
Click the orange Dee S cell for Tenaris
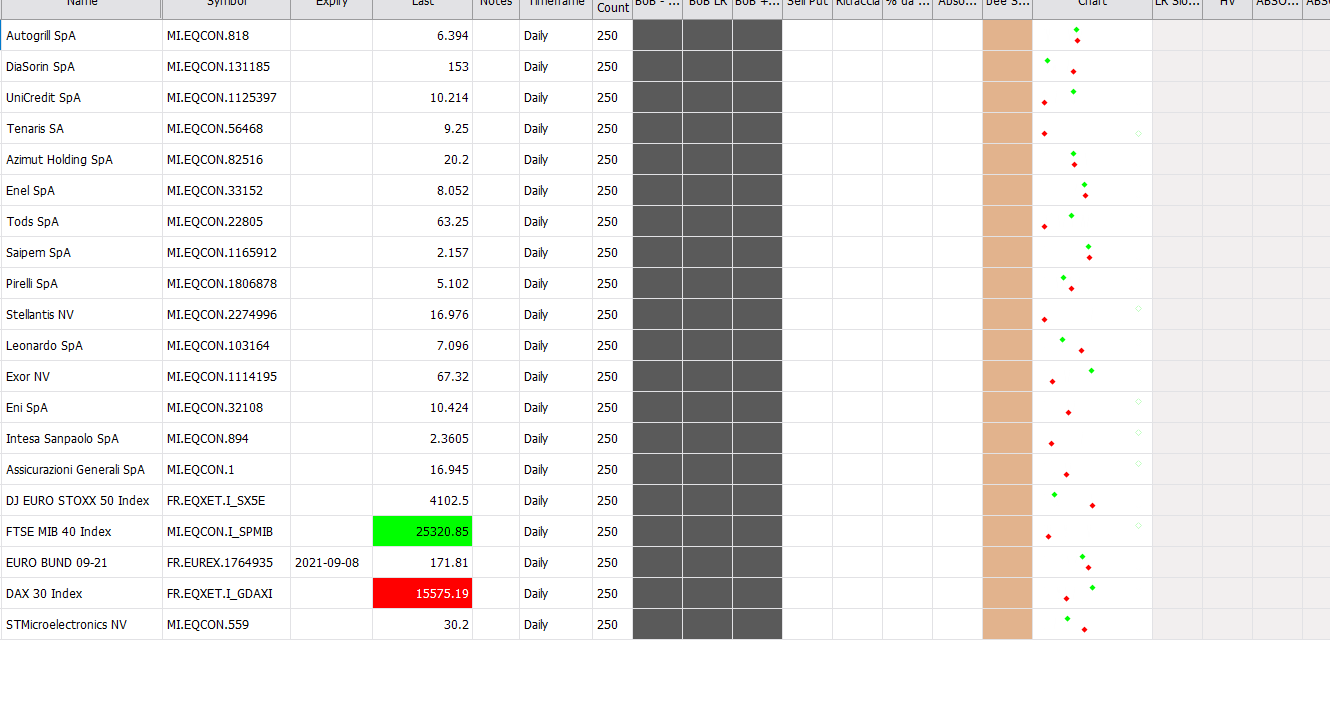click(1007, 129)
